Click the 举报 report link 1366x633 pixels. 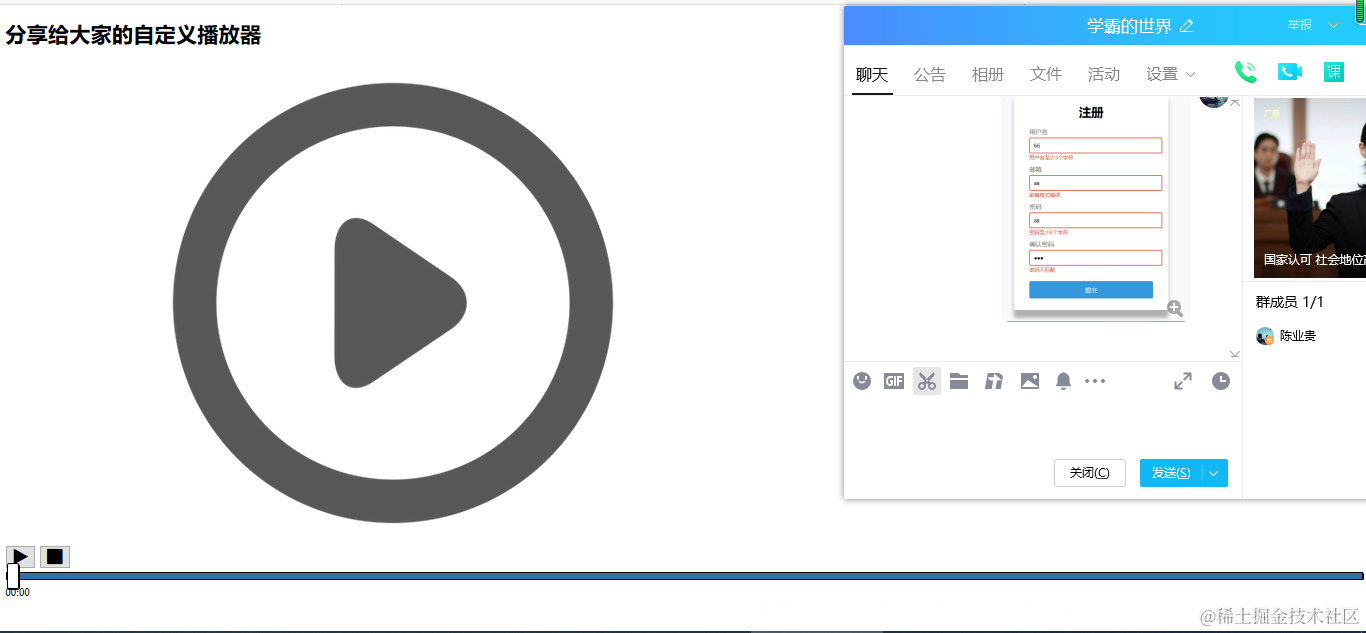(x=1300, y=25)
